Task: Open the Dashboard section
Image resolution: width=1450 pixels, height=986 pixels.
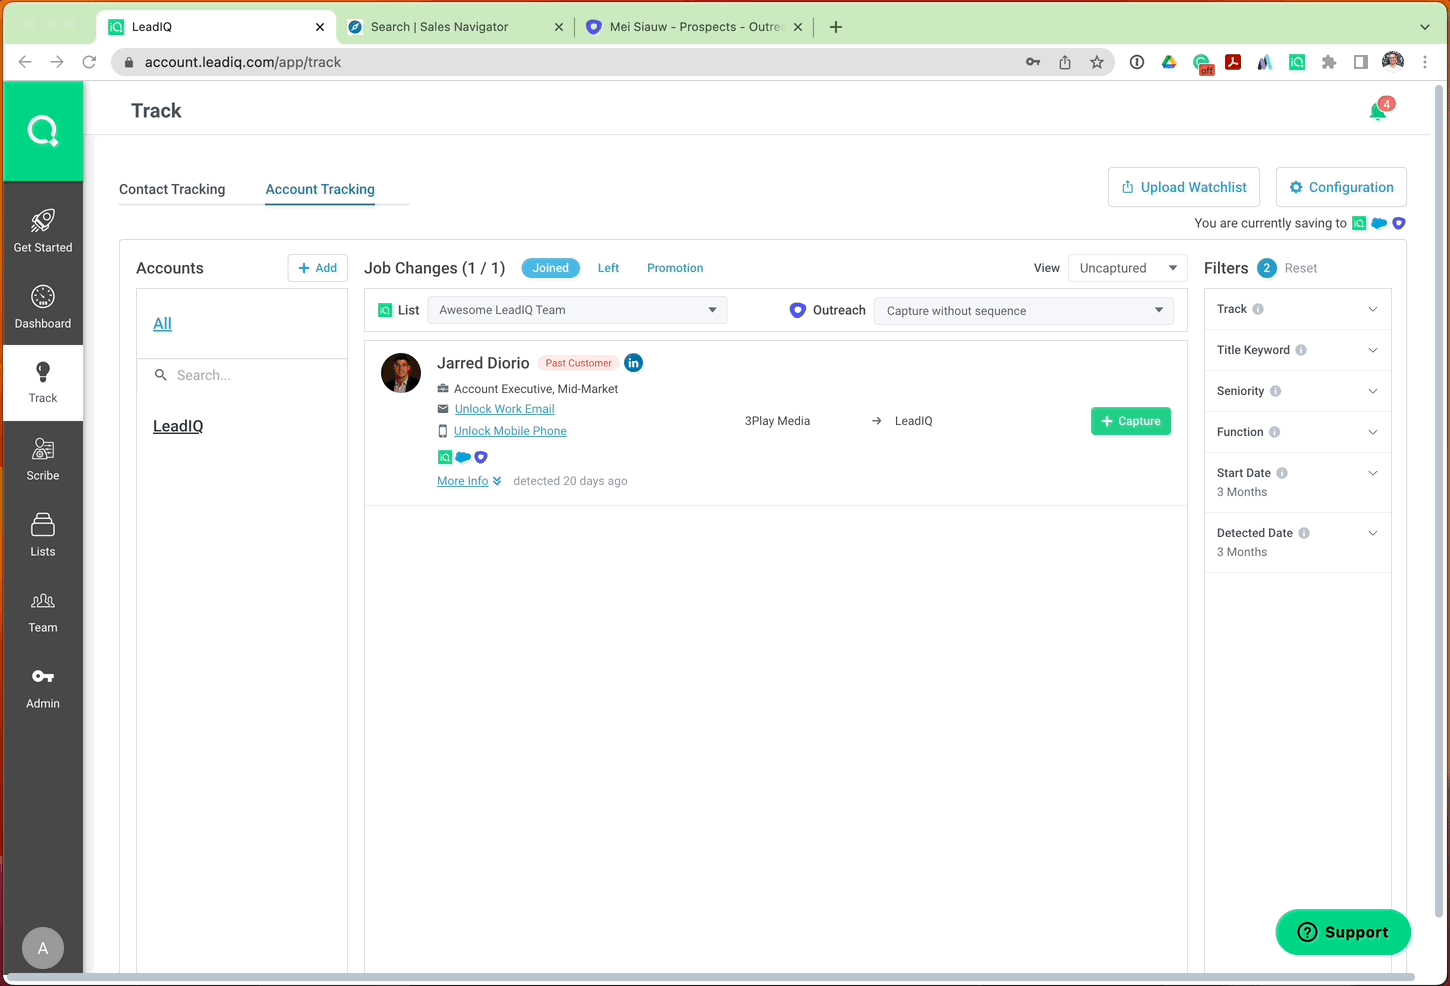Action: pyautogui.click(x=43, y=307)
